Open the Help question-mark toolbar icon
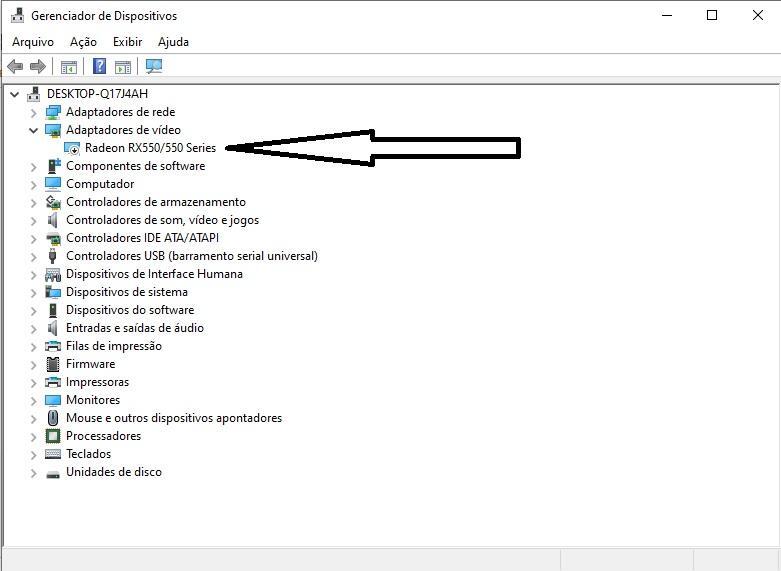Viewport: 781px width, 571px height. click(100, 66)
